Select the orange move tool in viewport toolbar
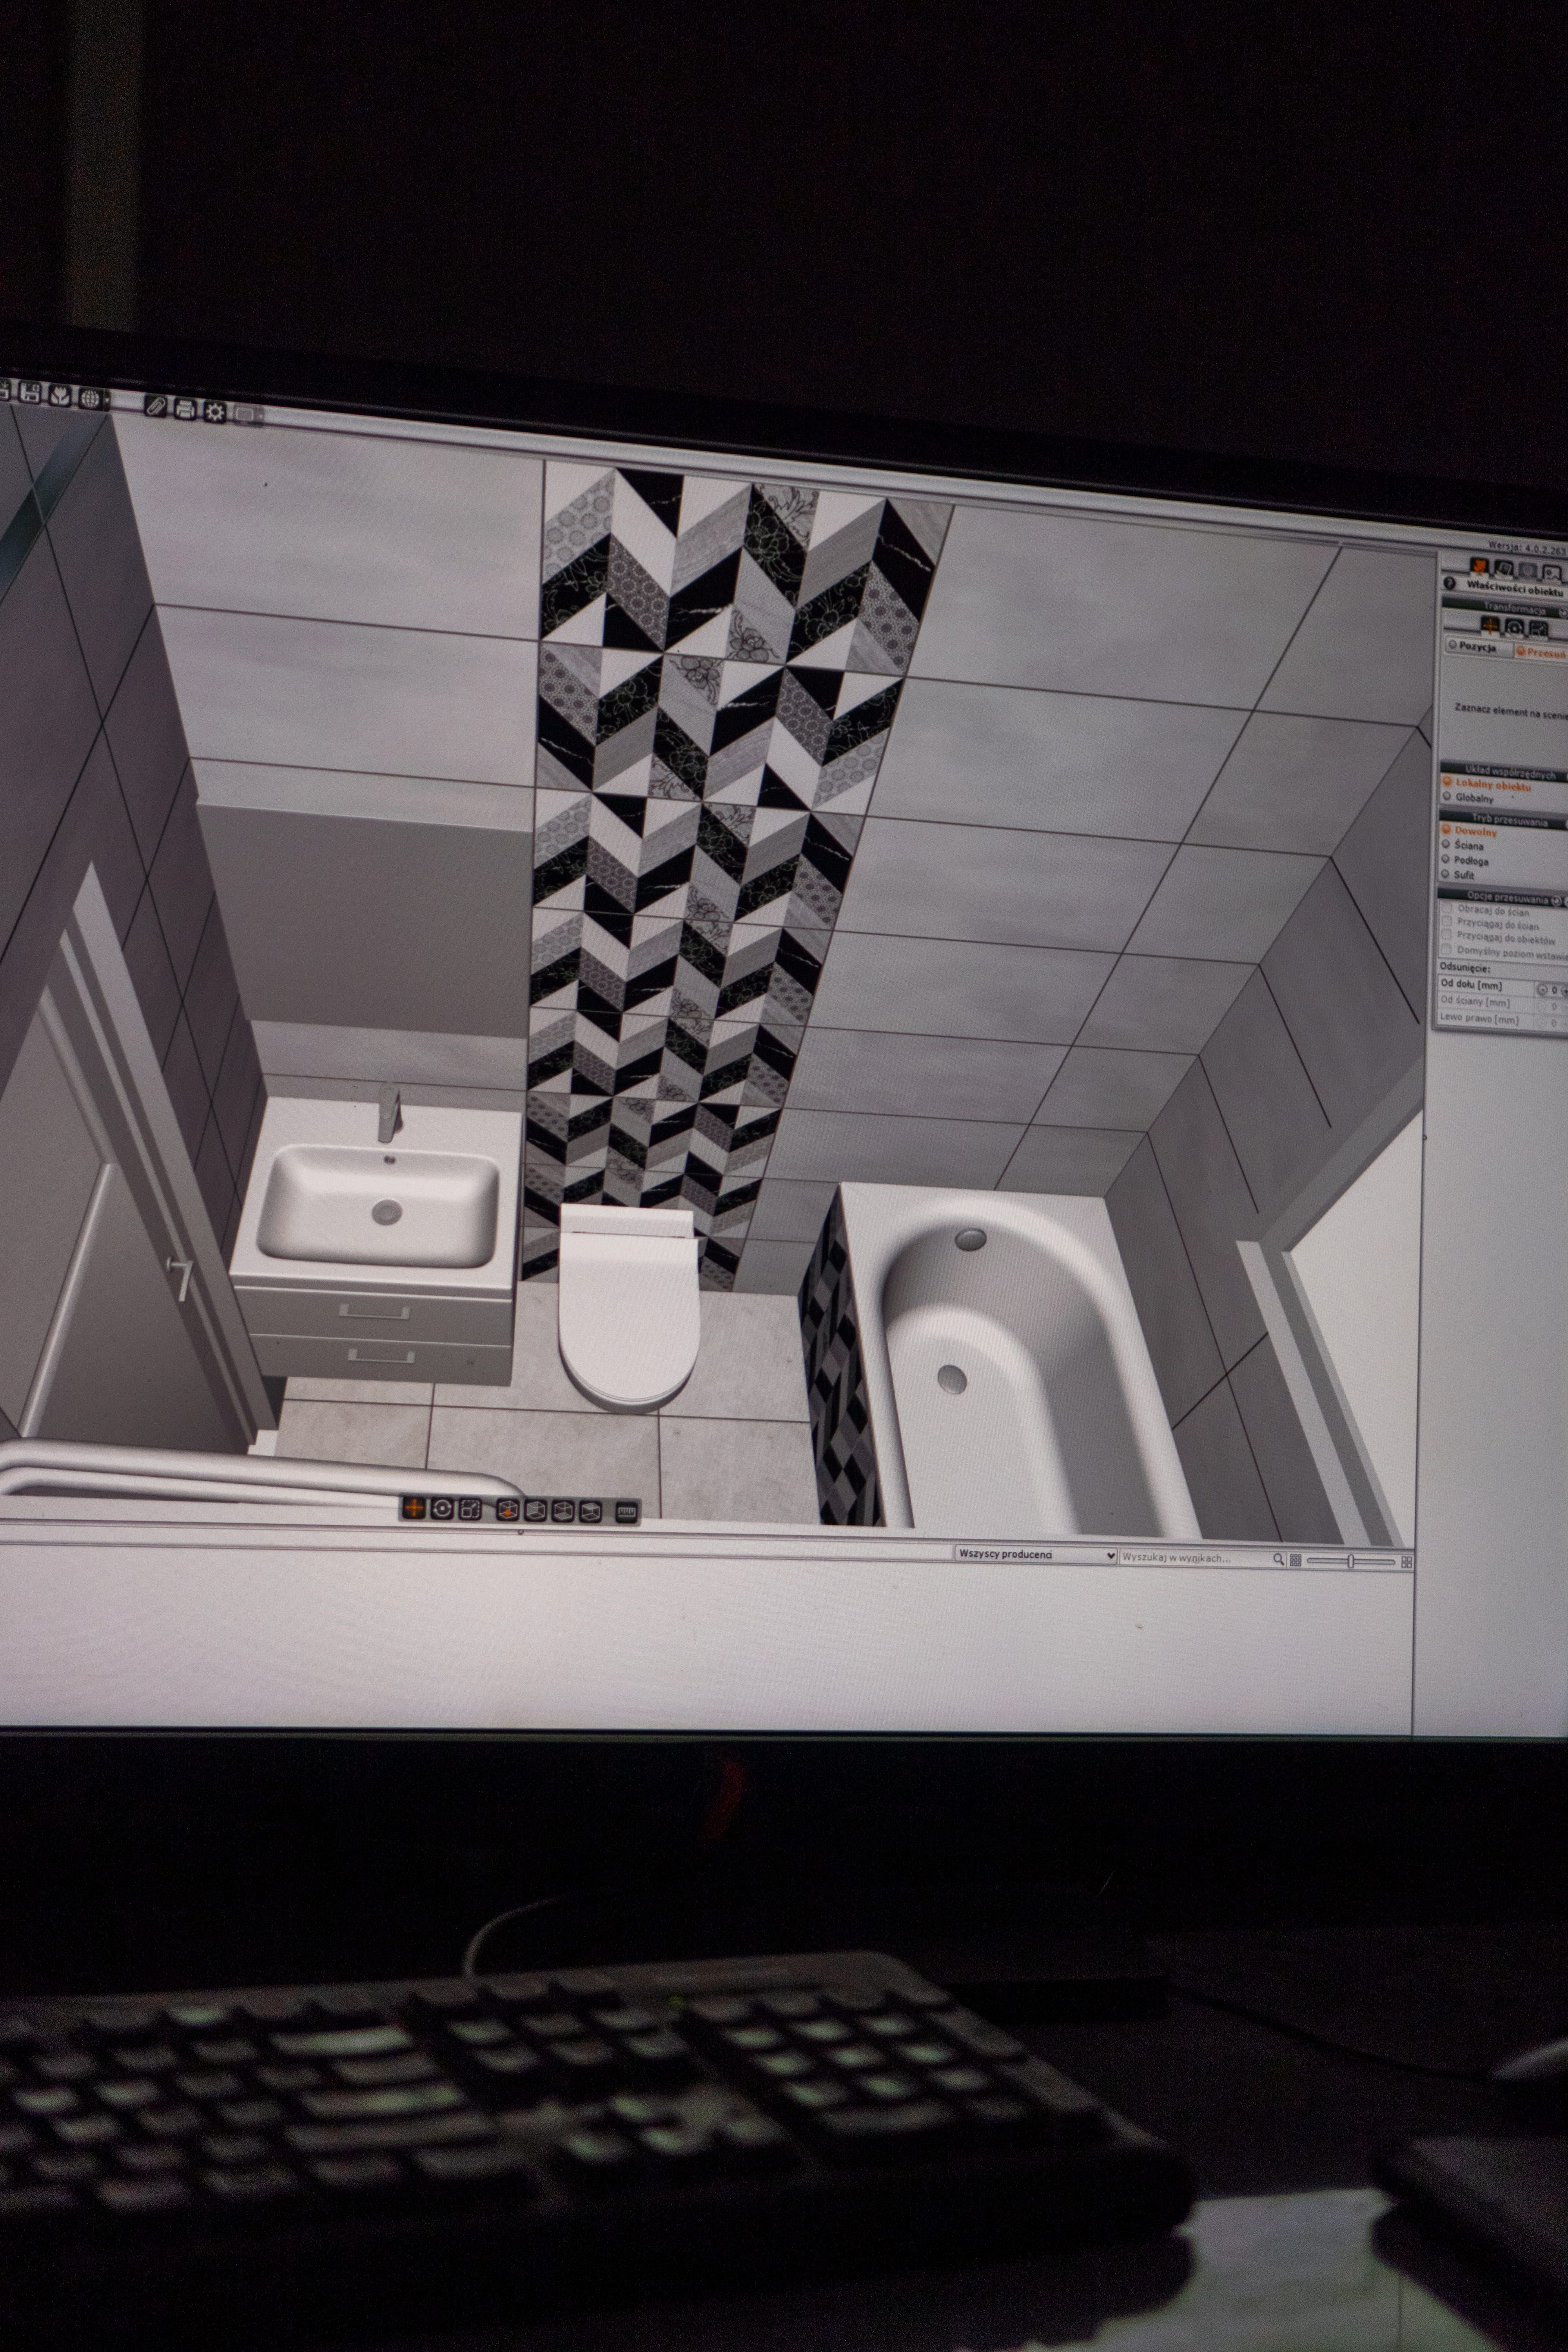This screenshot has width=1568, height=2352. coord(414,1508)
